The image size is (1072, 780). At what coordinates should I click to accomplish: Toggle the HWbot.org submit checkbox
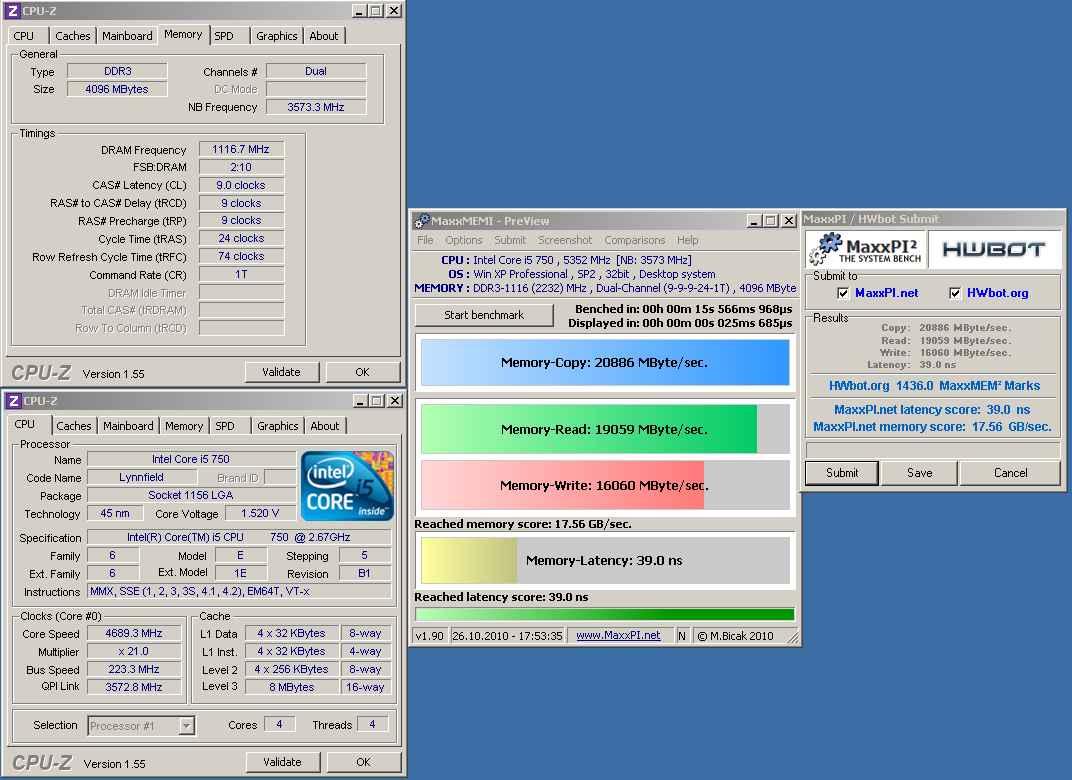[955, 293]
